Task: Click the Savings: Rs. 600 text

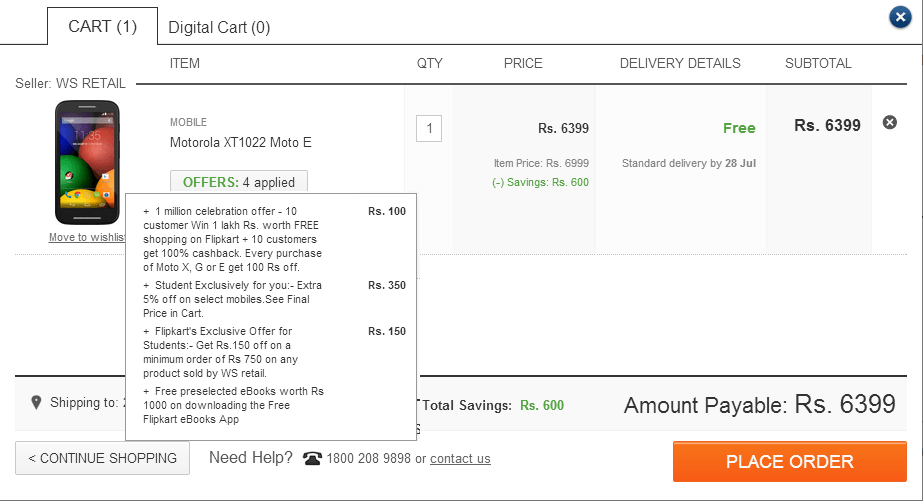Action: pyautogui.click(x=540, y=183)
